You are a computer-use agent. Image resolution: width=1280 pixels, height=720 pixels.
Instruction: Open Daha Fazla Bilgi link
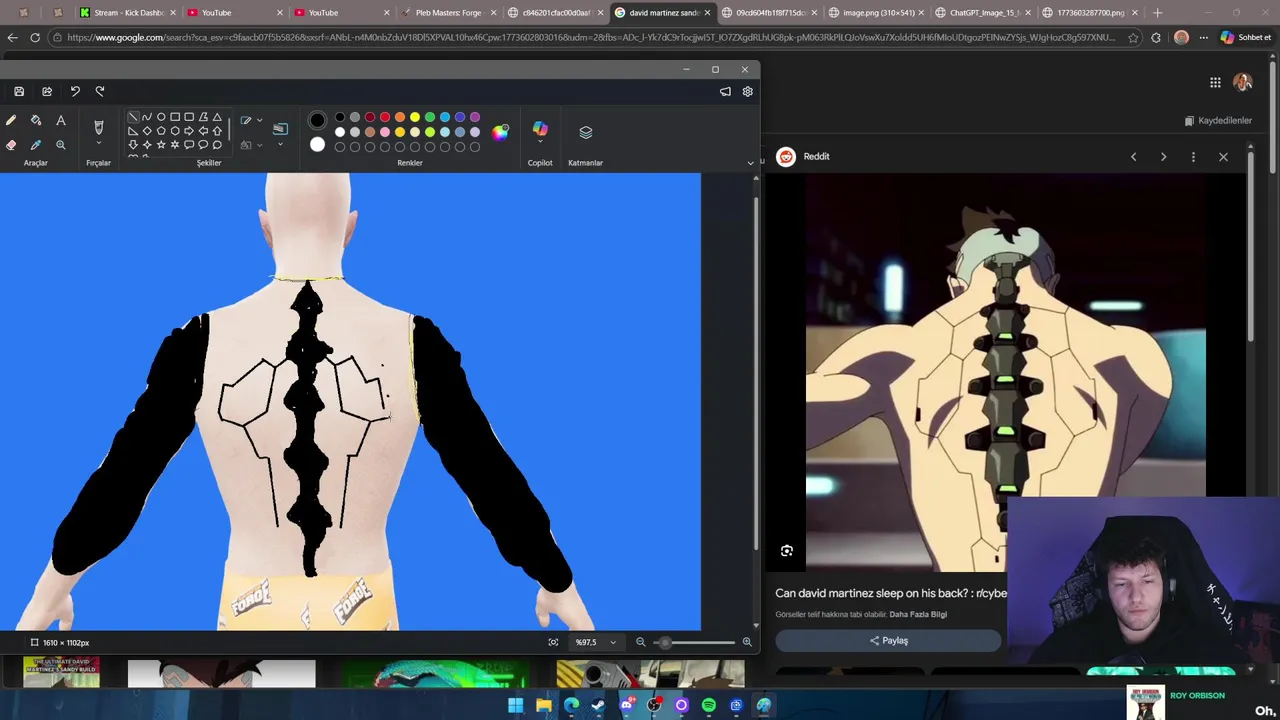coord(918,614)
